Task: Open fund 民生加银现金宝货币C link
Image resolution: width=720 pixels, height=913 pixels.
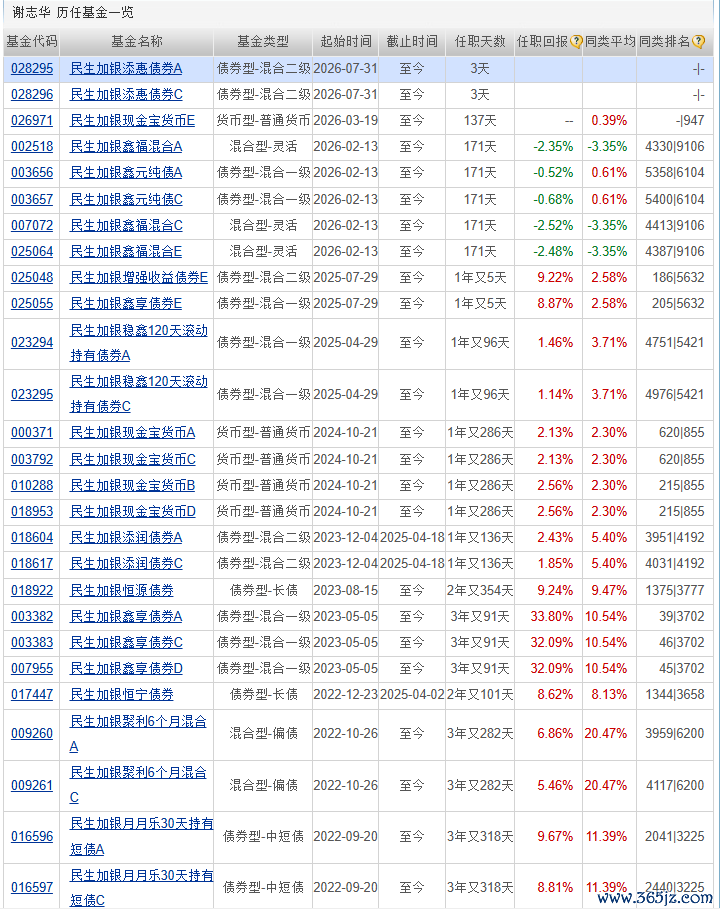Action: [132, 460]
